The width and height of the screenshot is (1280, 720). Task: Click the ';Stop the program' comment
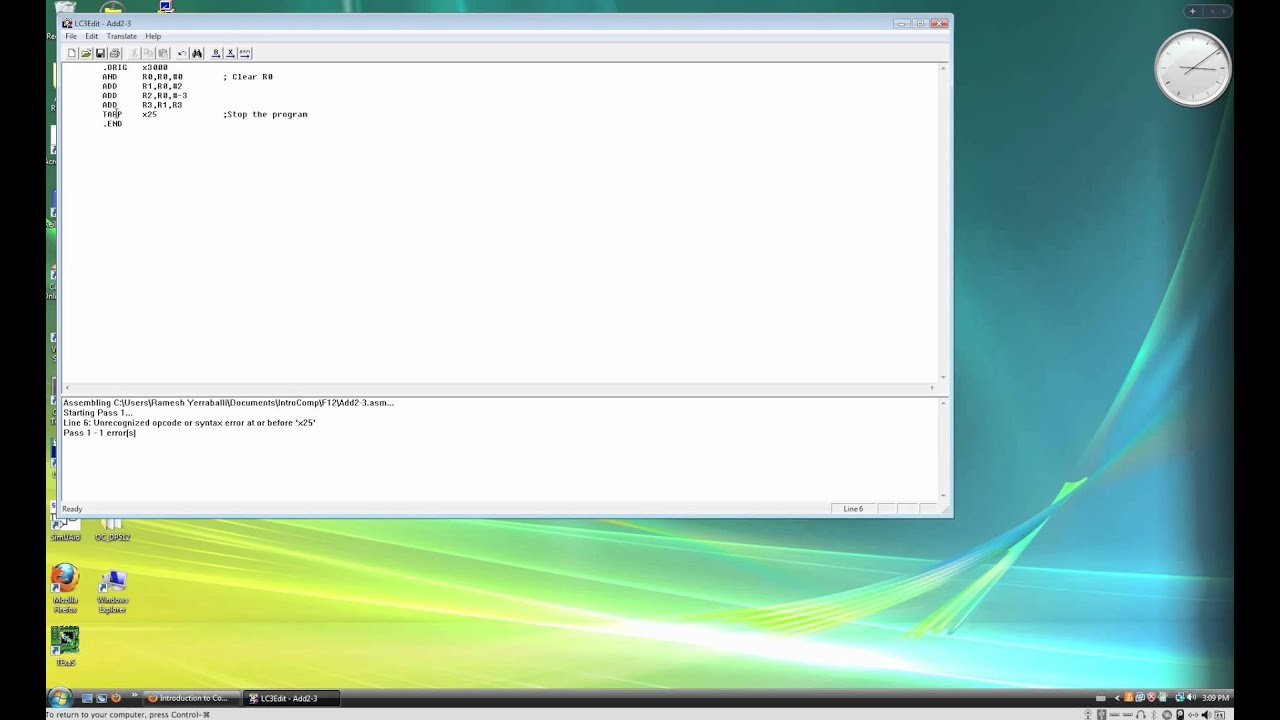point(265,114)
